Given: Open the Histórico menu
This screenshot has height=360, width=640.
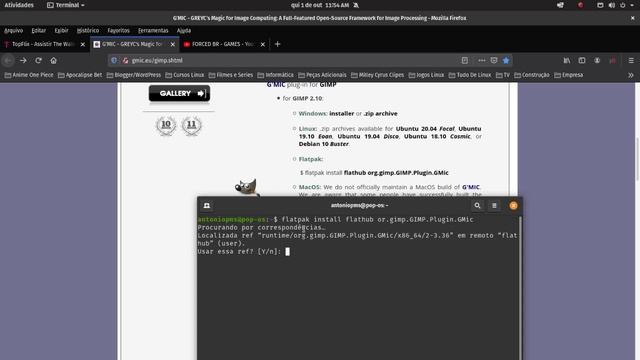Looking at the screenshot, I should tap(88, 31).
